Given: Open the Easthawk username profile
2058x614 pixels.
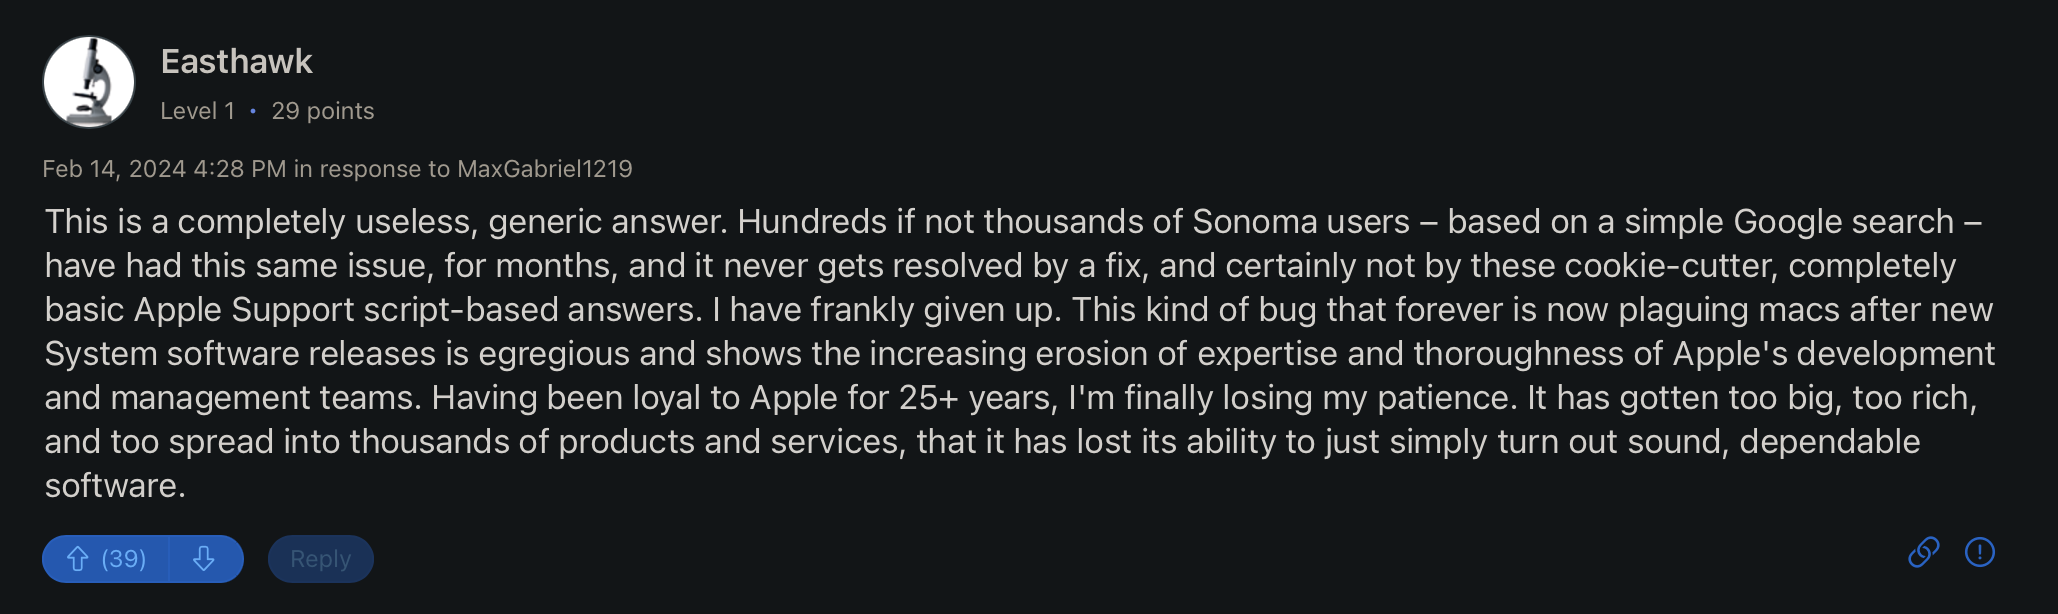Looking at the screenshot, I should [x=237, y=62].
